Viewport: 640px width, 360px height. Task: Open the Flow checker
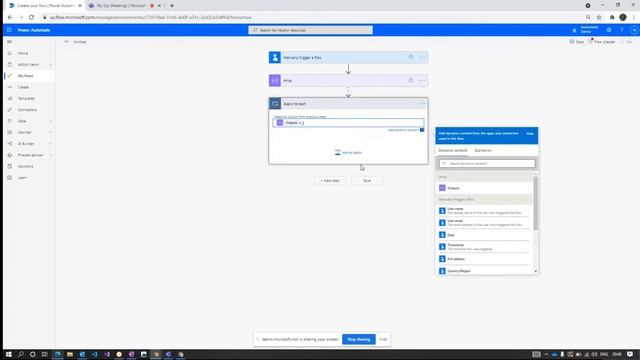point(602,42)
